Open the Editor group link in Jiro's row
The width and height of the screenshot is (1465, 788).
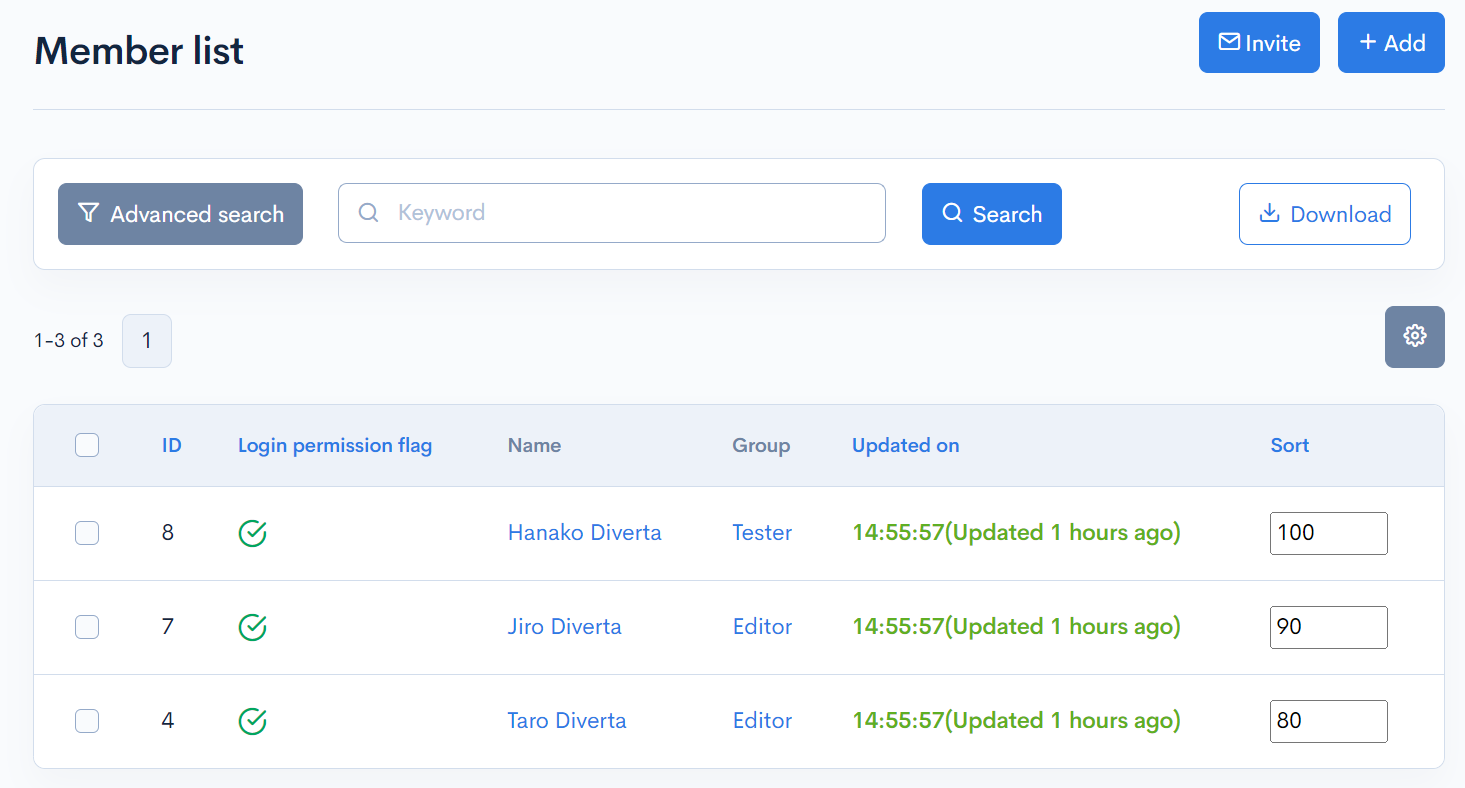[763, 627]
